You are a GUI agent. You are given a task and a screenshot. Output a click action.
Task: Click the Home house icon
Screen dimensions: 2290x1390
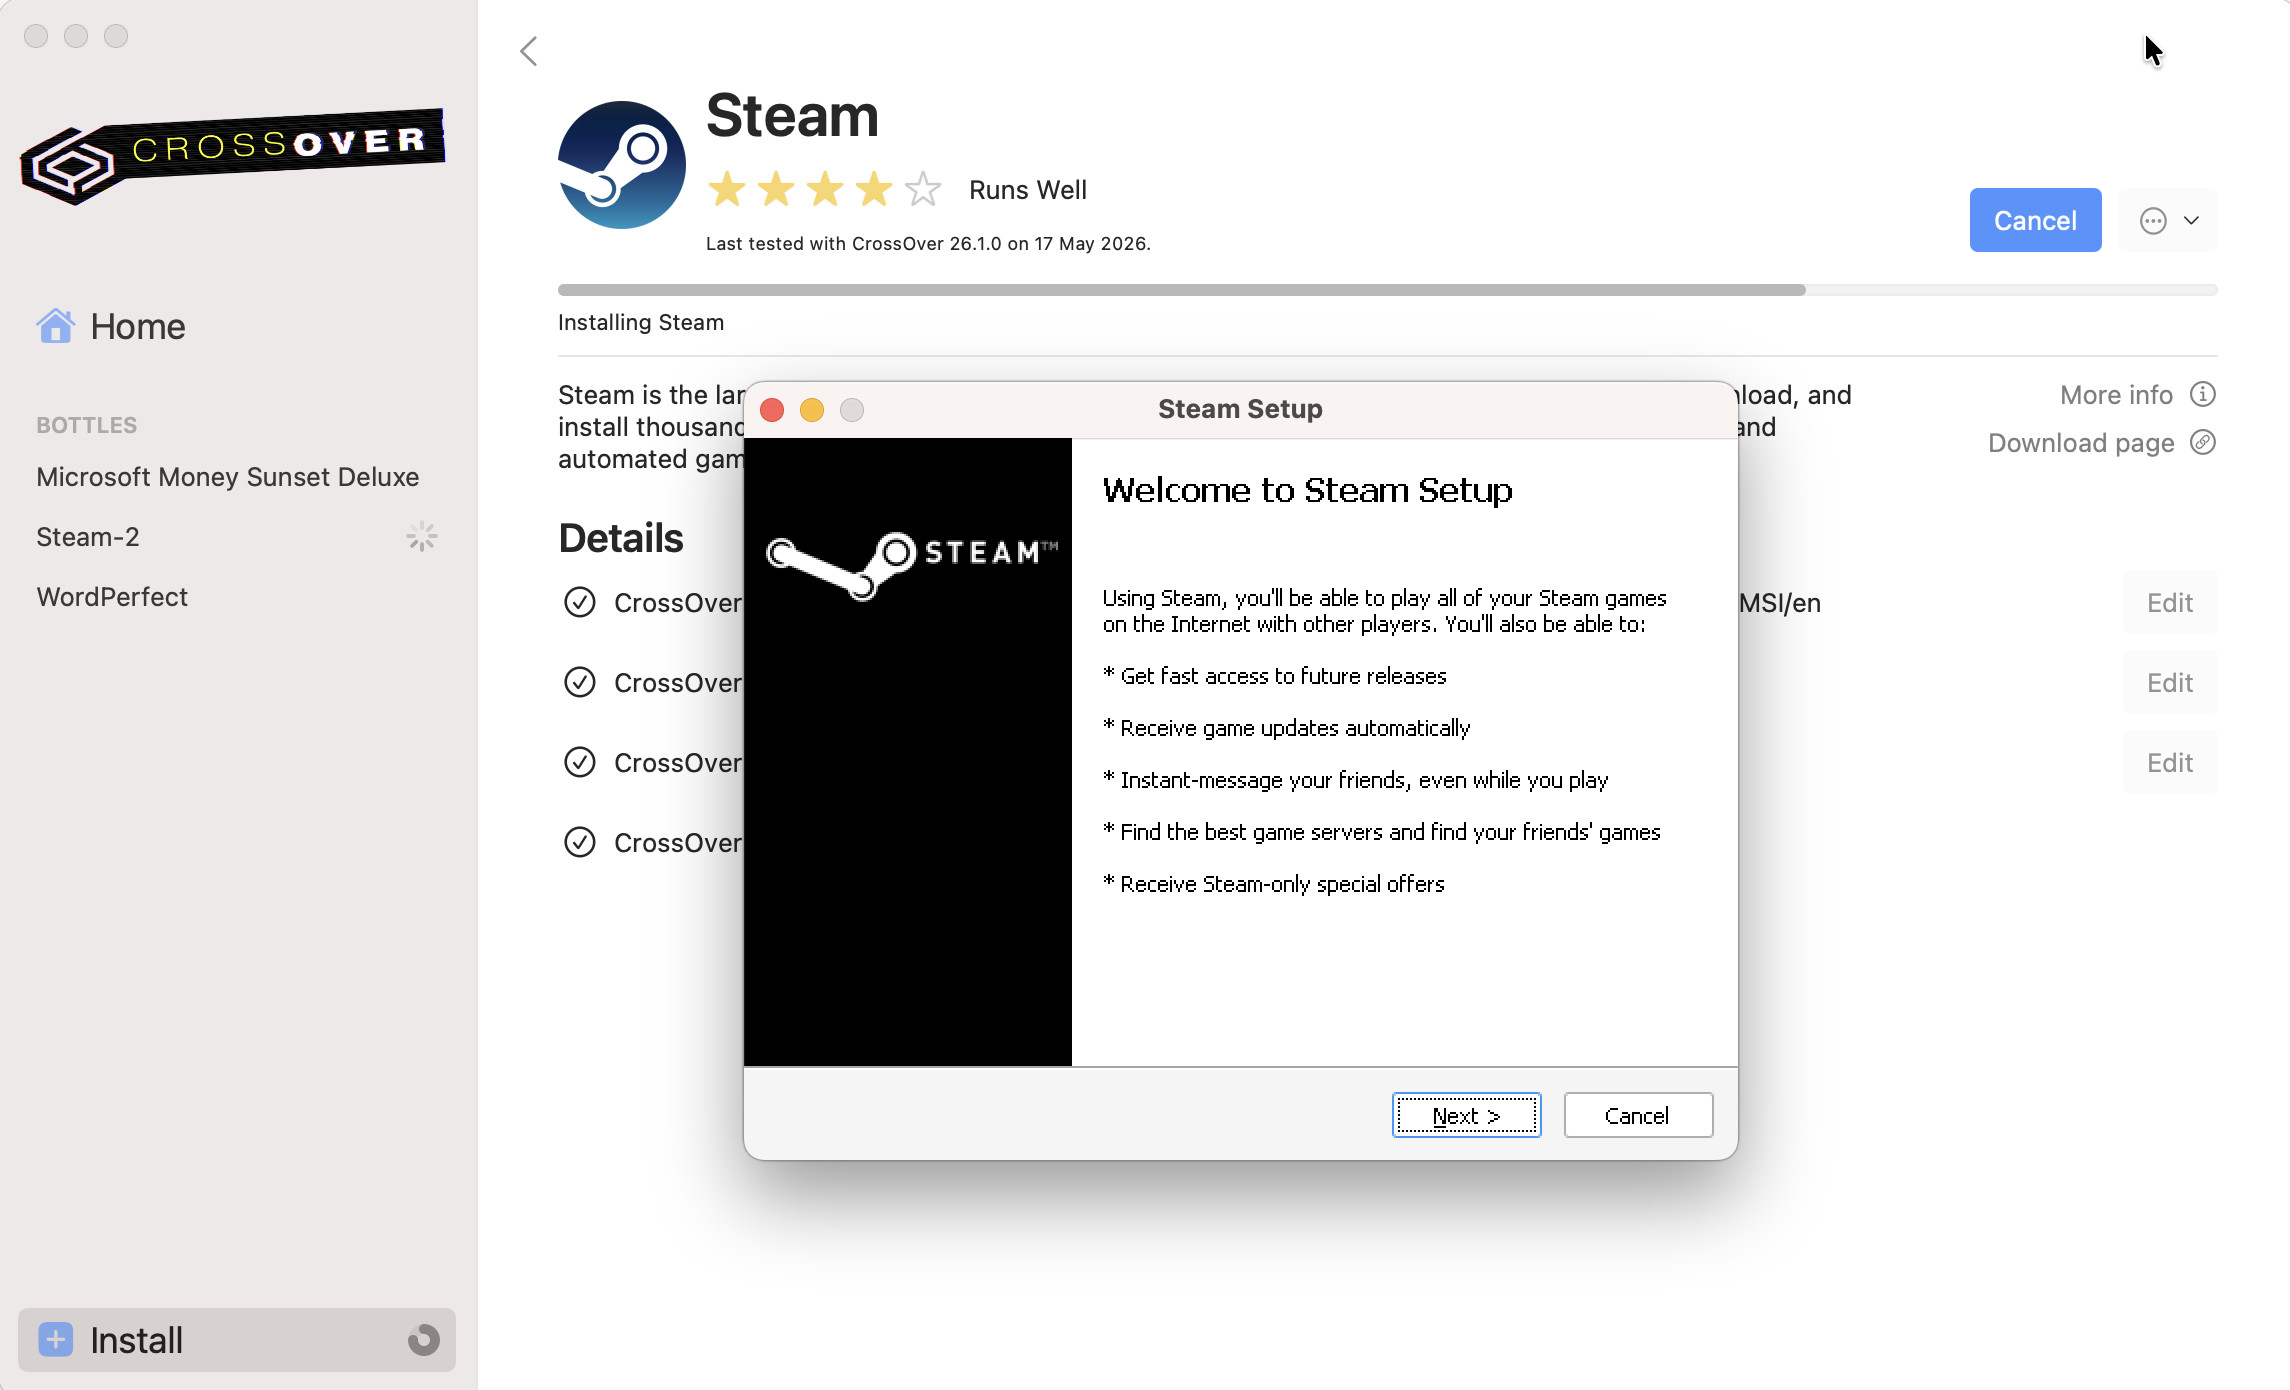tap(56, 326)
